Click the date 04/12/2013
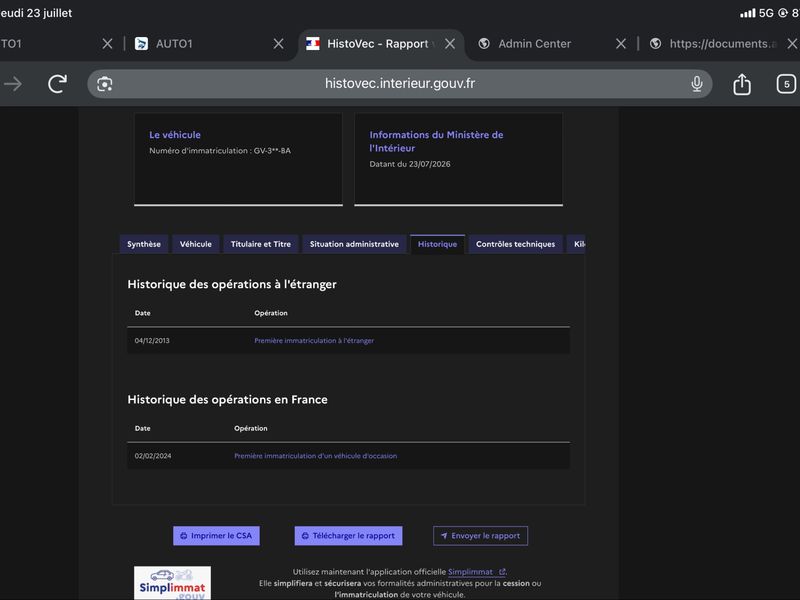 pyautogui.click(x=152, y=340)
